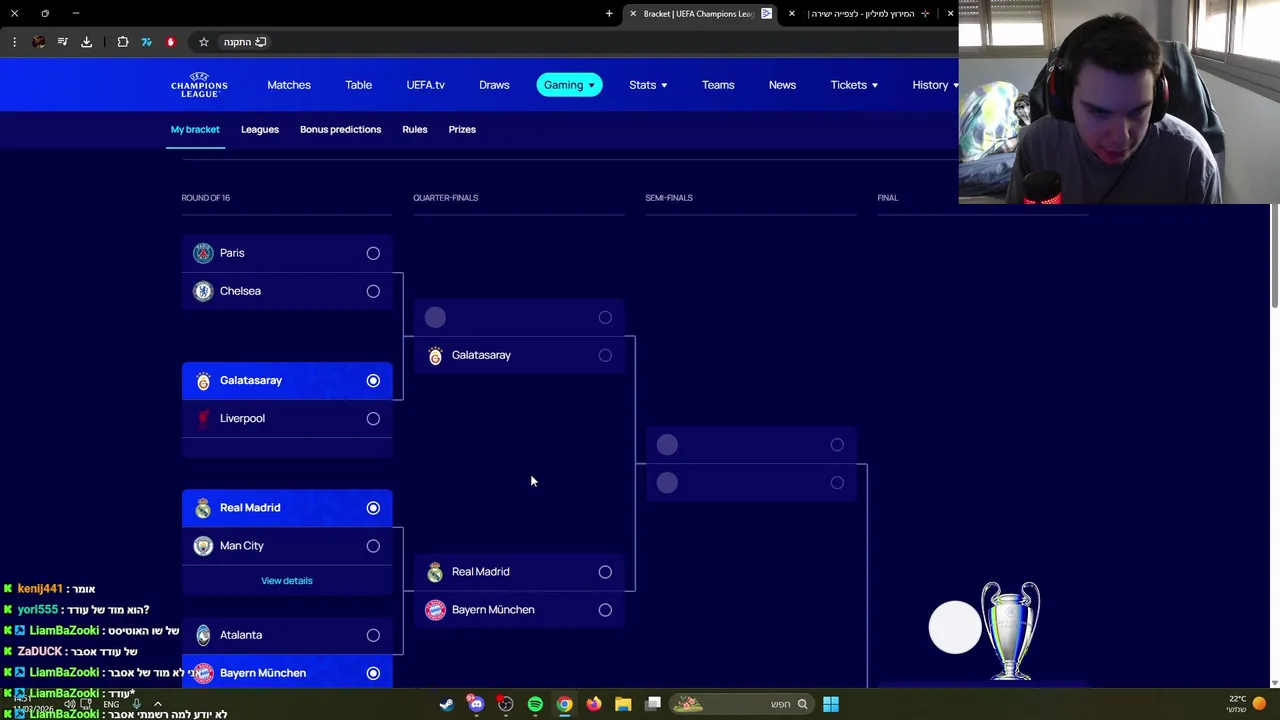Click the Paris club crest
1280x720 pixels.
[203, 253]
